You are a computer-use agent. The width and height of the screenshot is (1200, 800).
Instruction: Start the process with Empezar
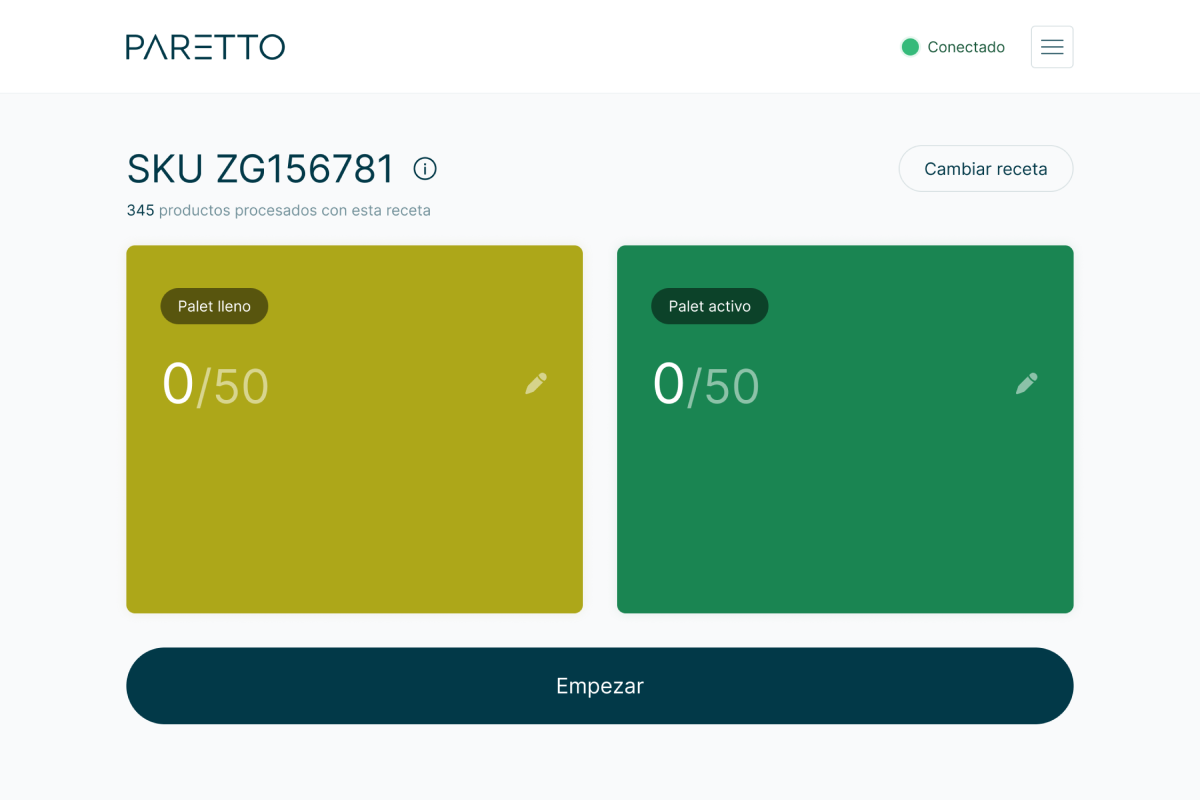[x=600, y=686]
